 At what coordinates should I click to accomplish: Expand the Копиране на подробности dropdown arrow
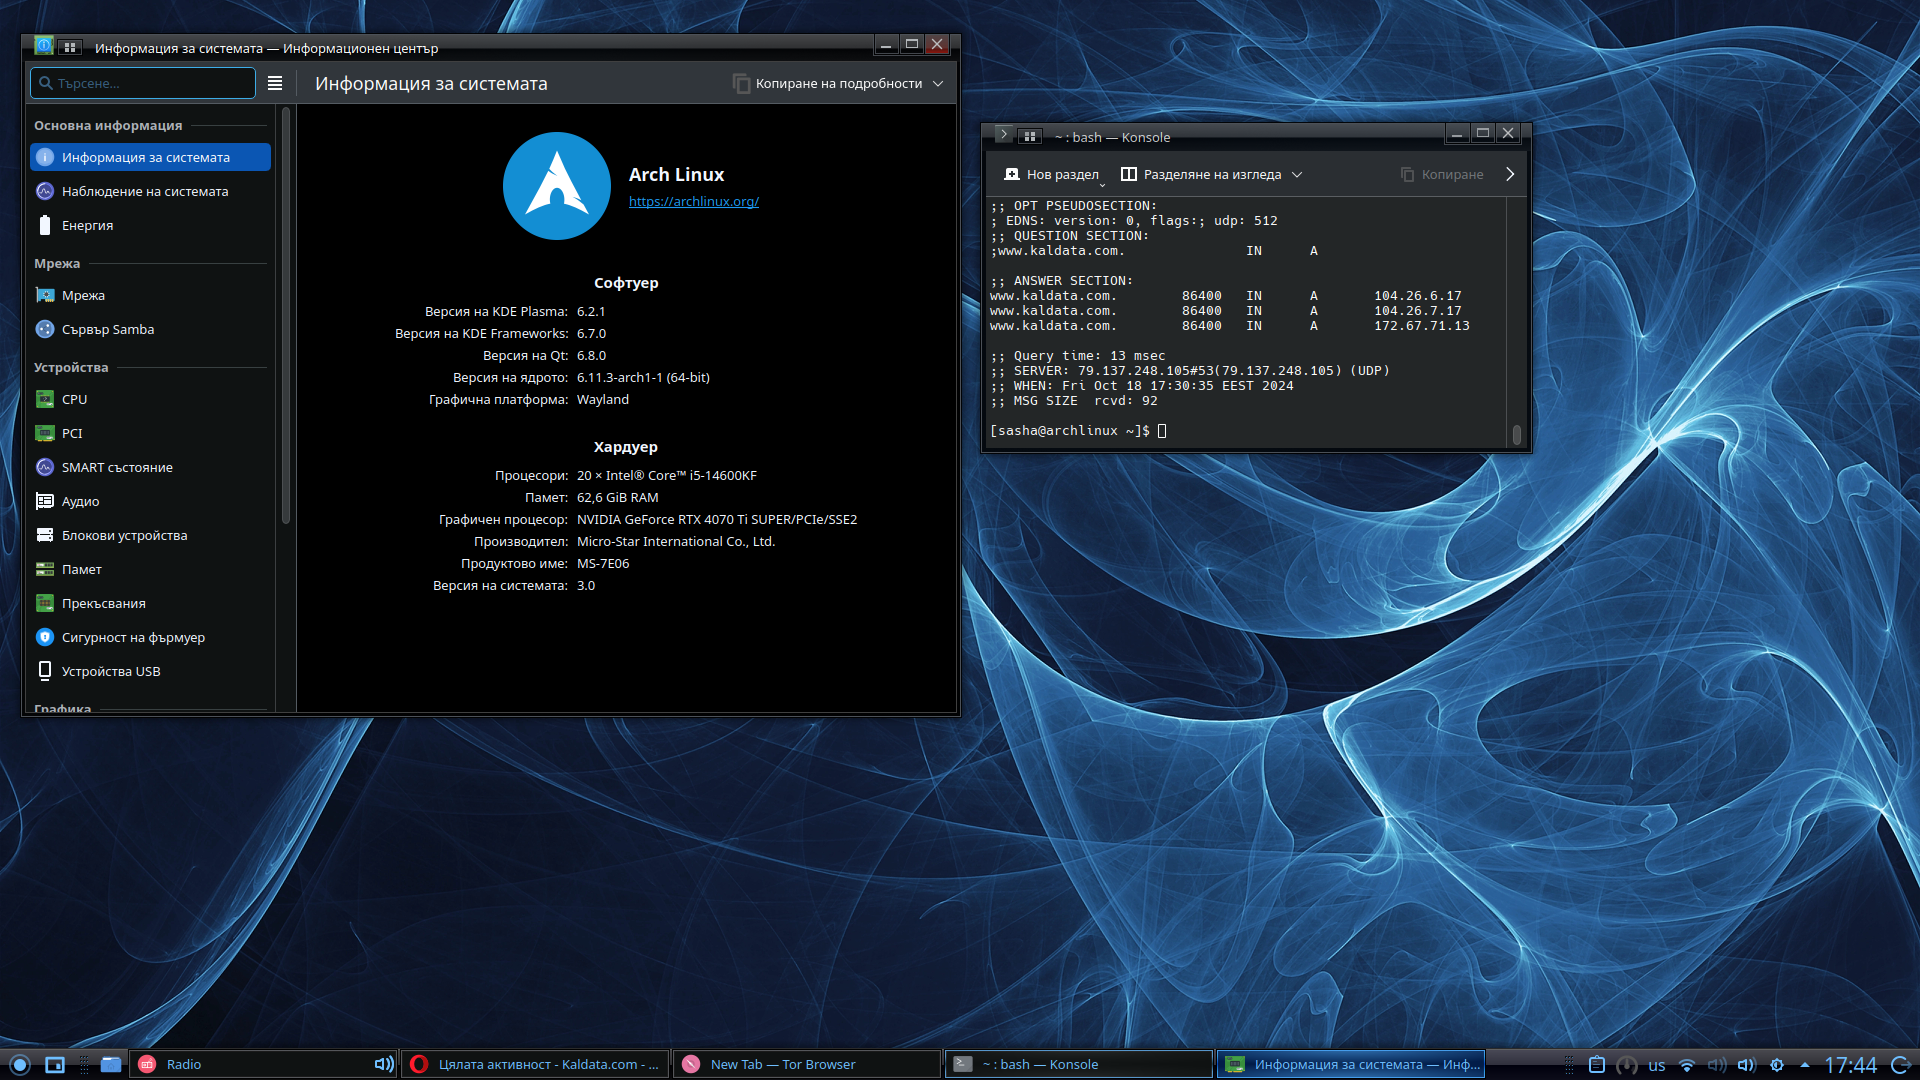(938, 84)
